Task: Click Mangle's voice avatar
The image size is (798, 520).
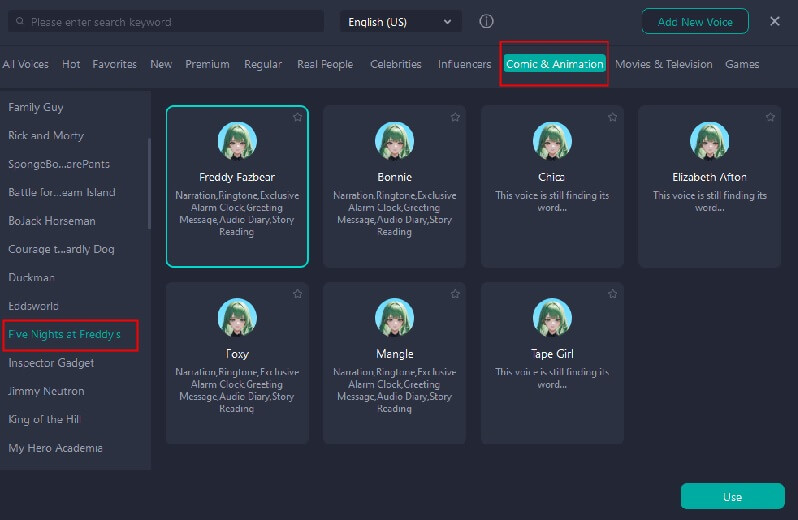Action: 394,318
